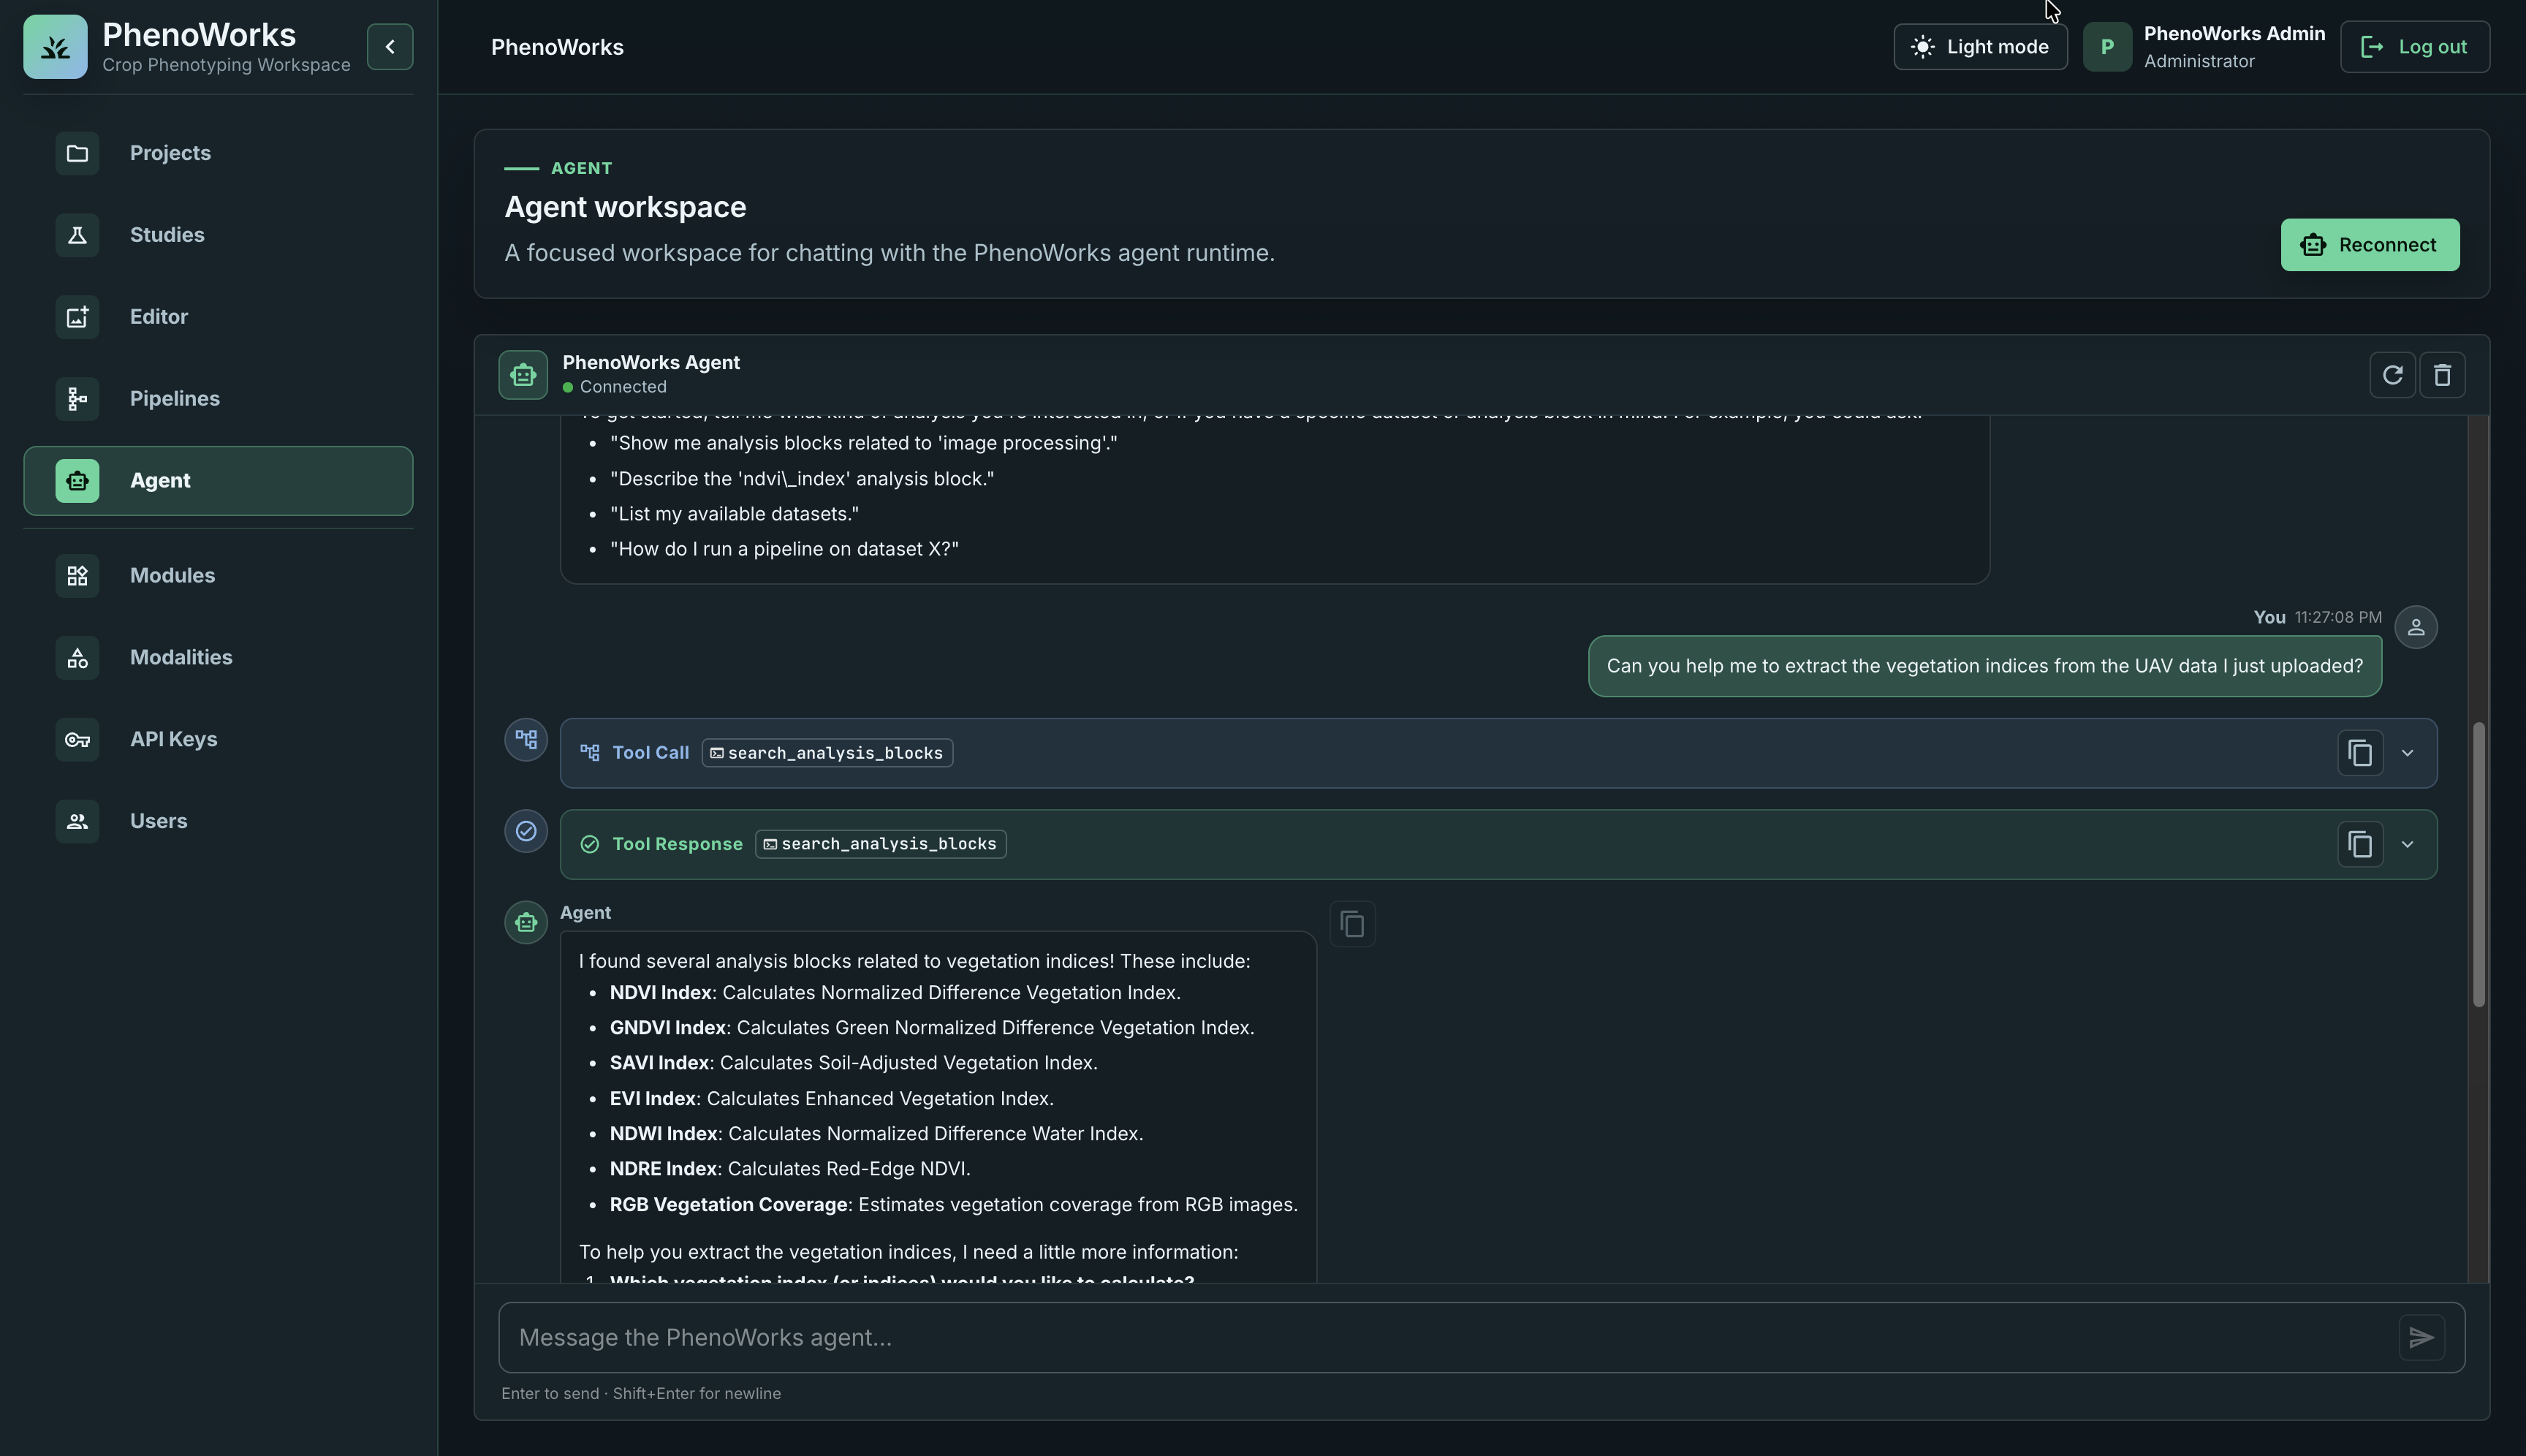Click the Tool Response checkmark avatar

pos(526,831)
